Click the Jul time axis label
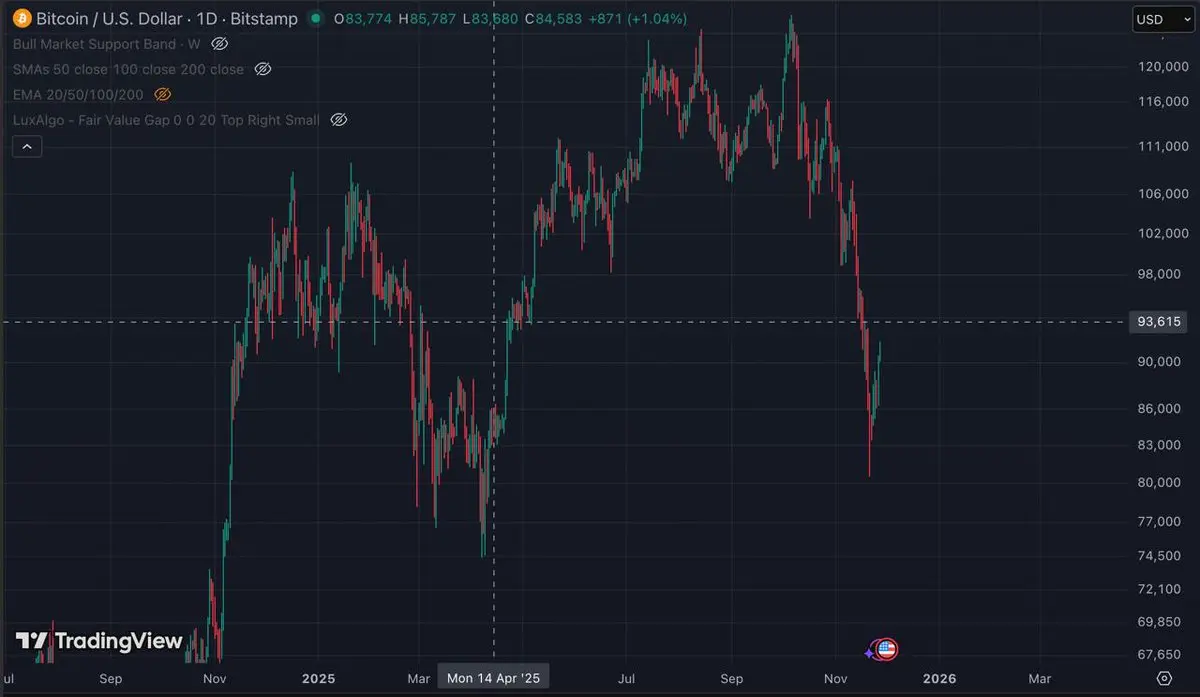 coord(628,678)
